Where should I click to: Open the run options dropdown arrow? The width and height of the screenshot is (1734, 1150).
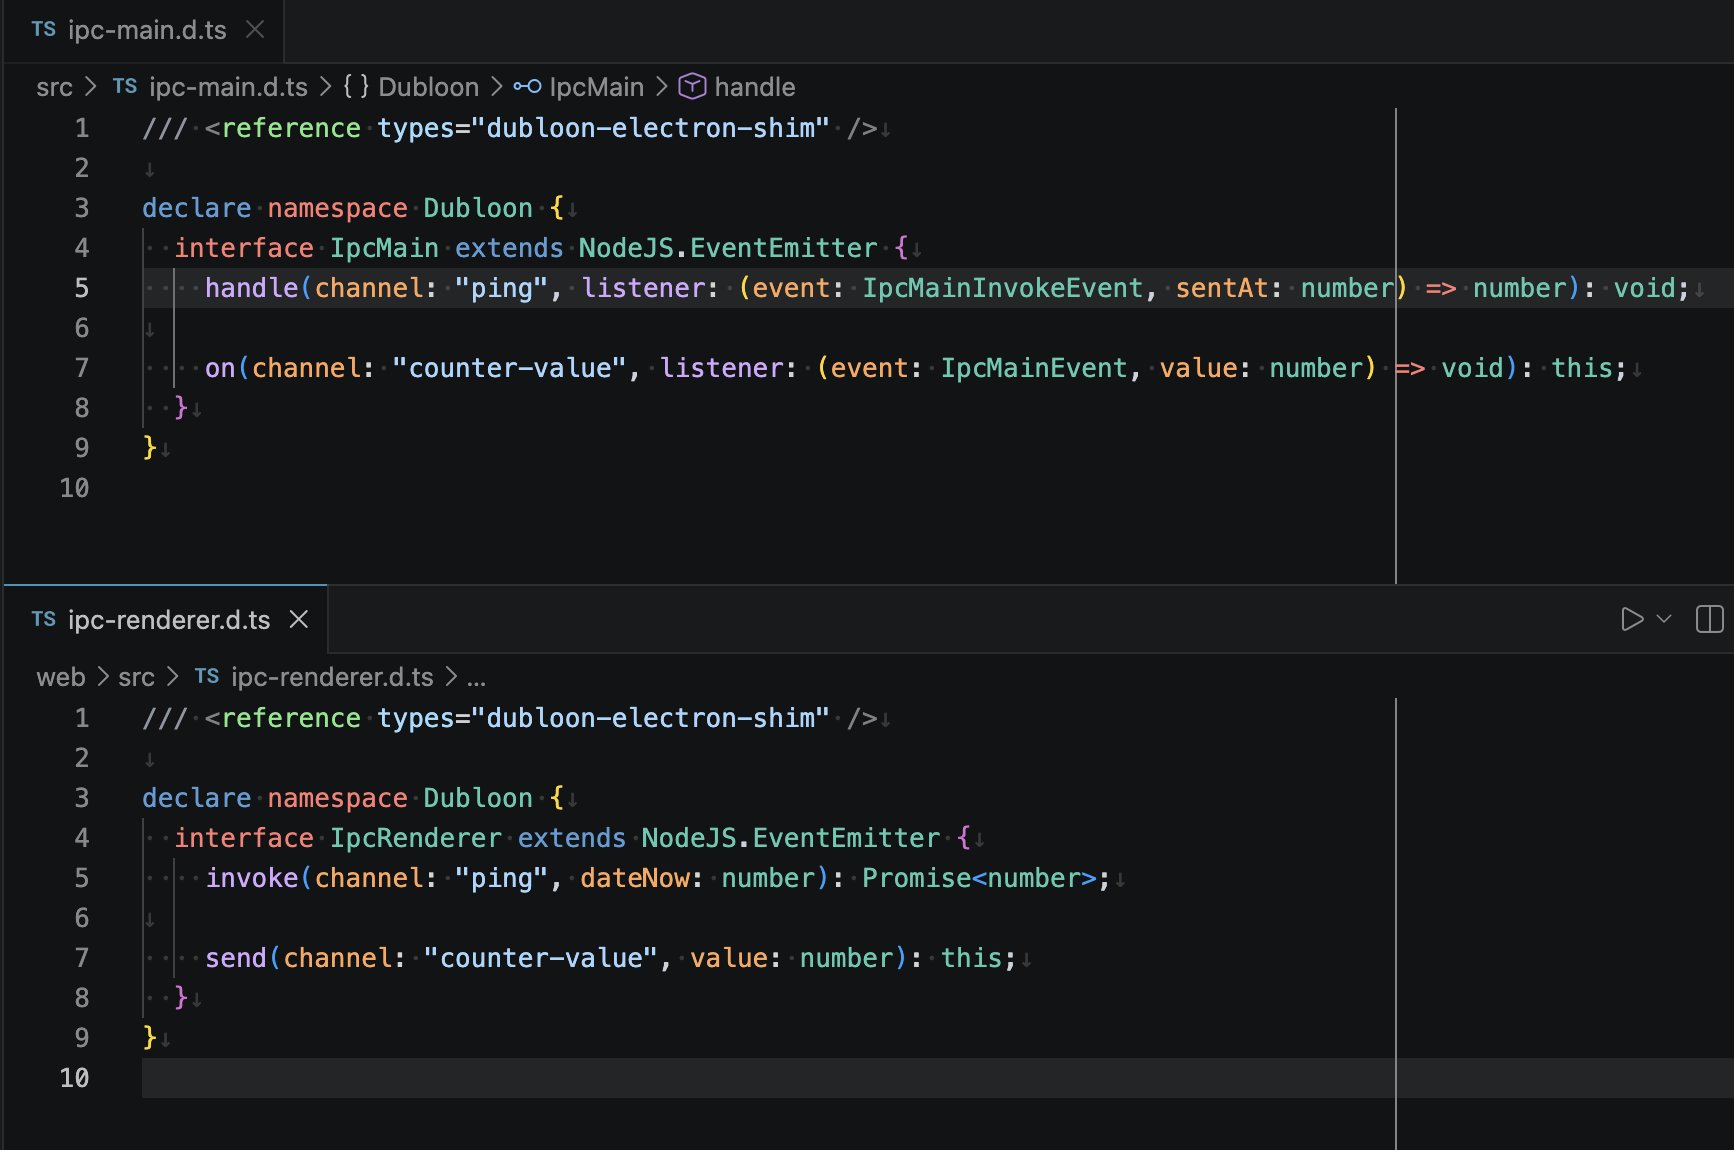[x=1664, y=620]
